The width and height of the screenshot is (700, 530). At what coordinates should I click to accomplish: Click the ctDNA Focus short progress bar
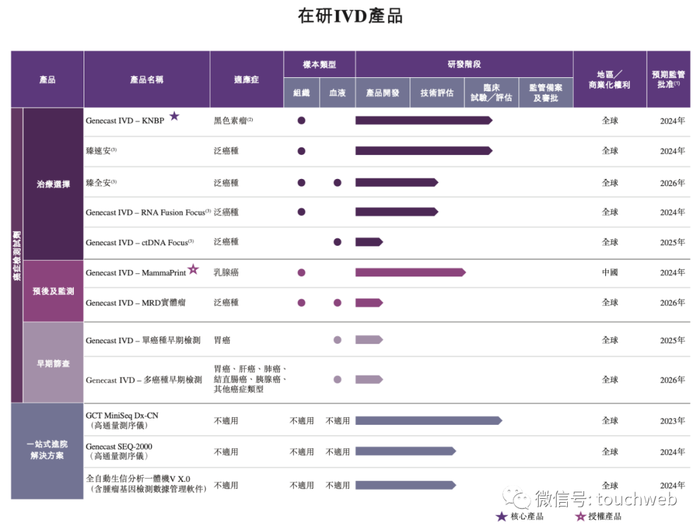(369, 242)
